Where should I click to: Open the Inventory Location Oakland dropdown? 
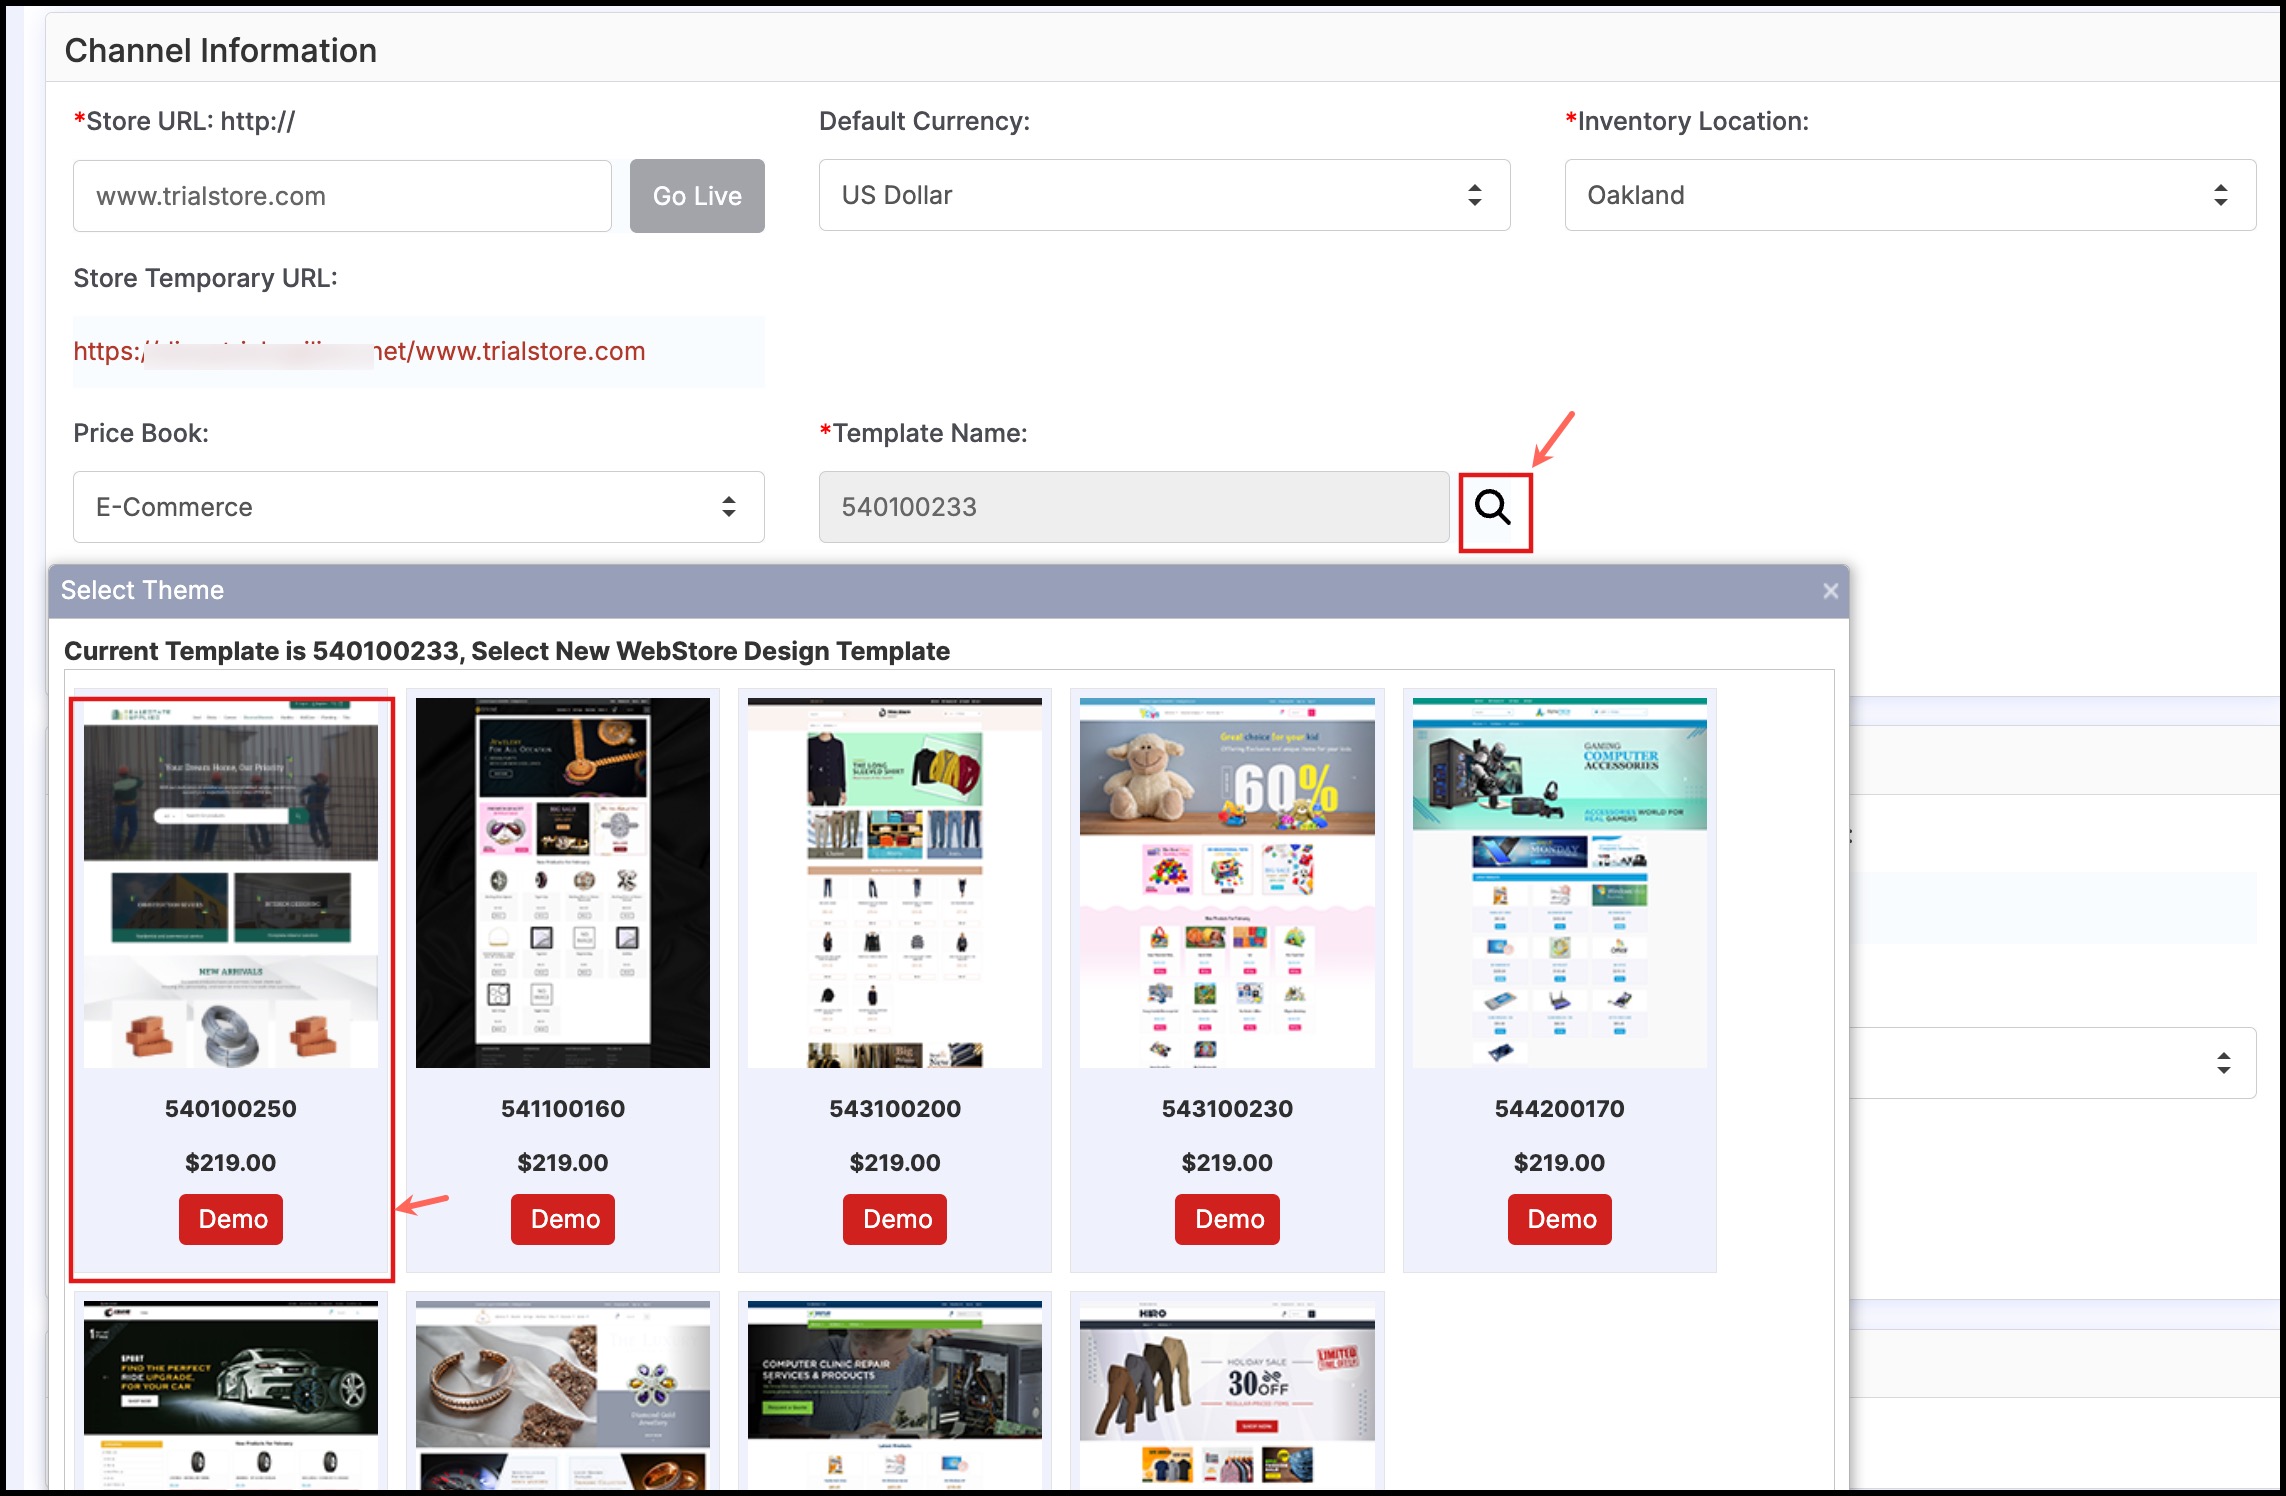pos(1910,195)
